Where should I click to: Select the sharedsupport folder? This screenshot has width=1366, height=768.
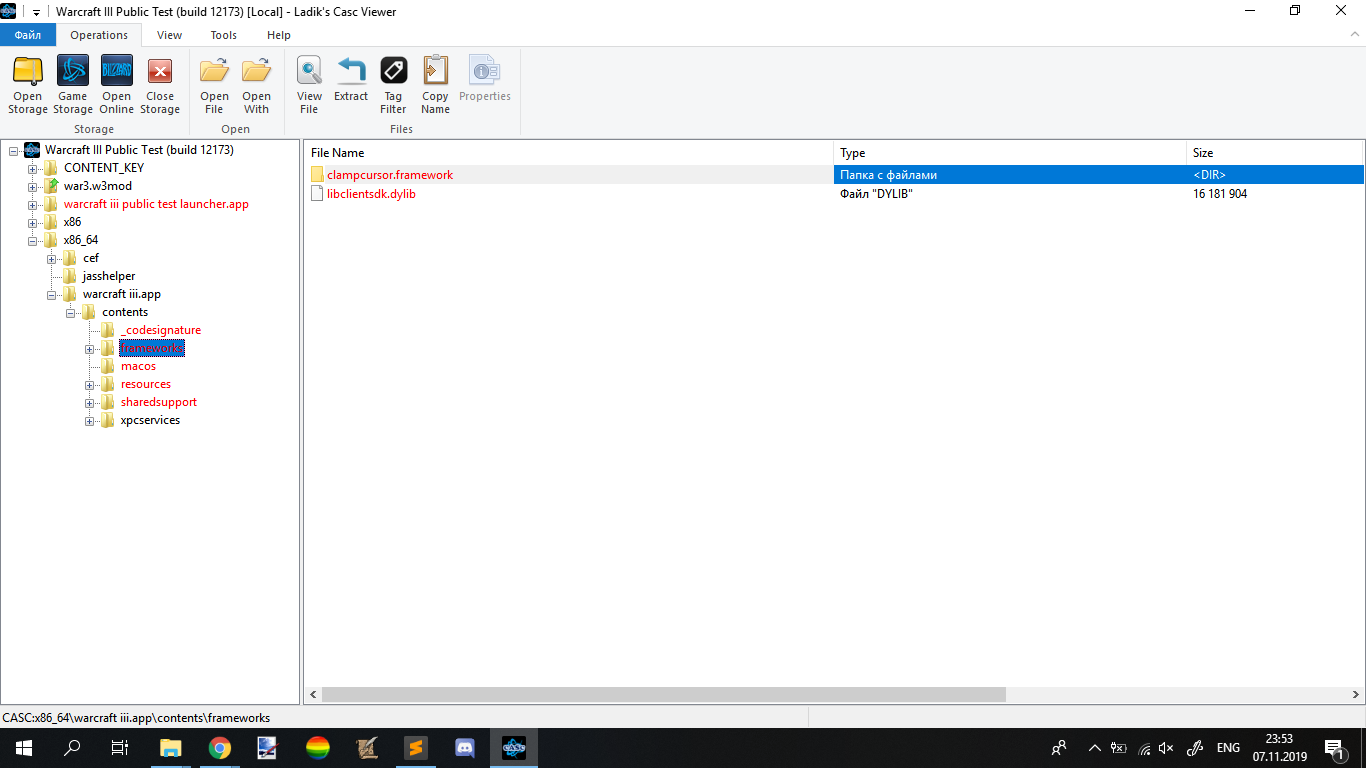point(159,402)
